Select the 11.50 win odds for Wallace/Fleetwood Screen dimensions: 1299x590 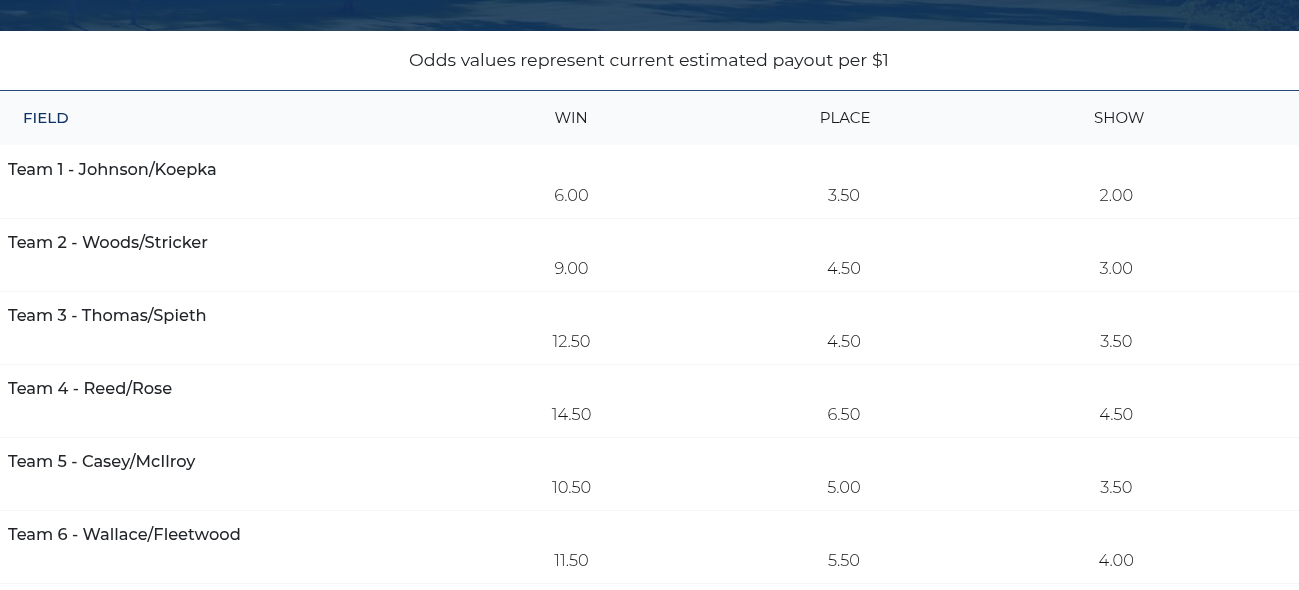pos(571,561)
